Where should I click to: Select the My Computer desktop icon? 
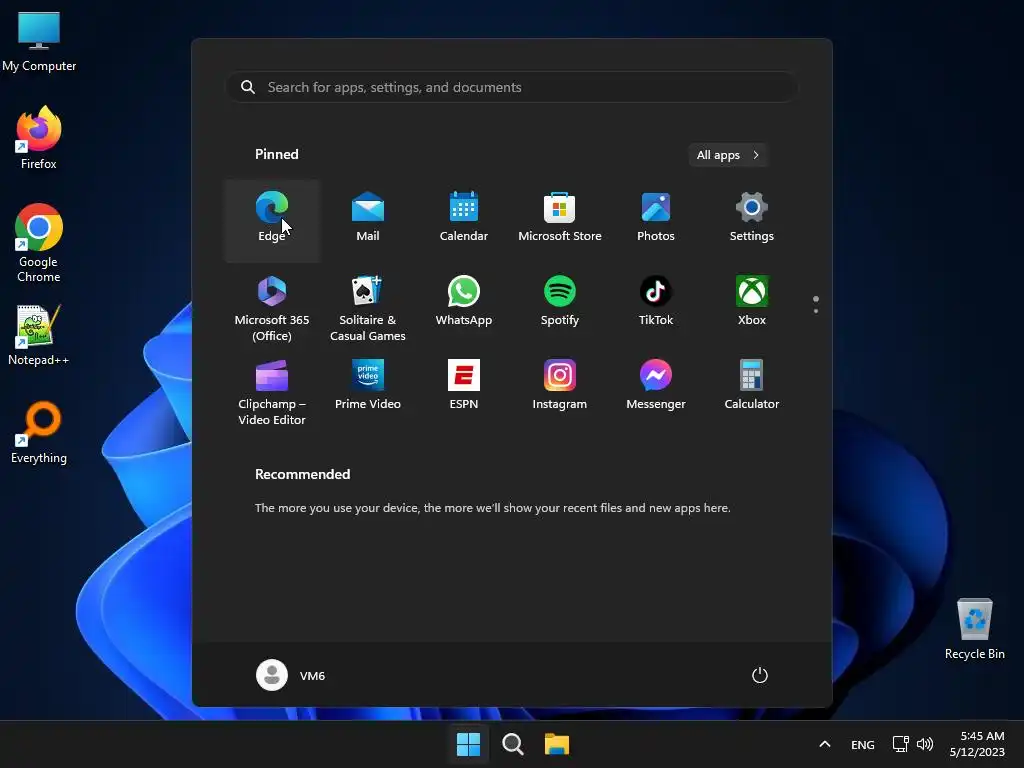point(39,41)
